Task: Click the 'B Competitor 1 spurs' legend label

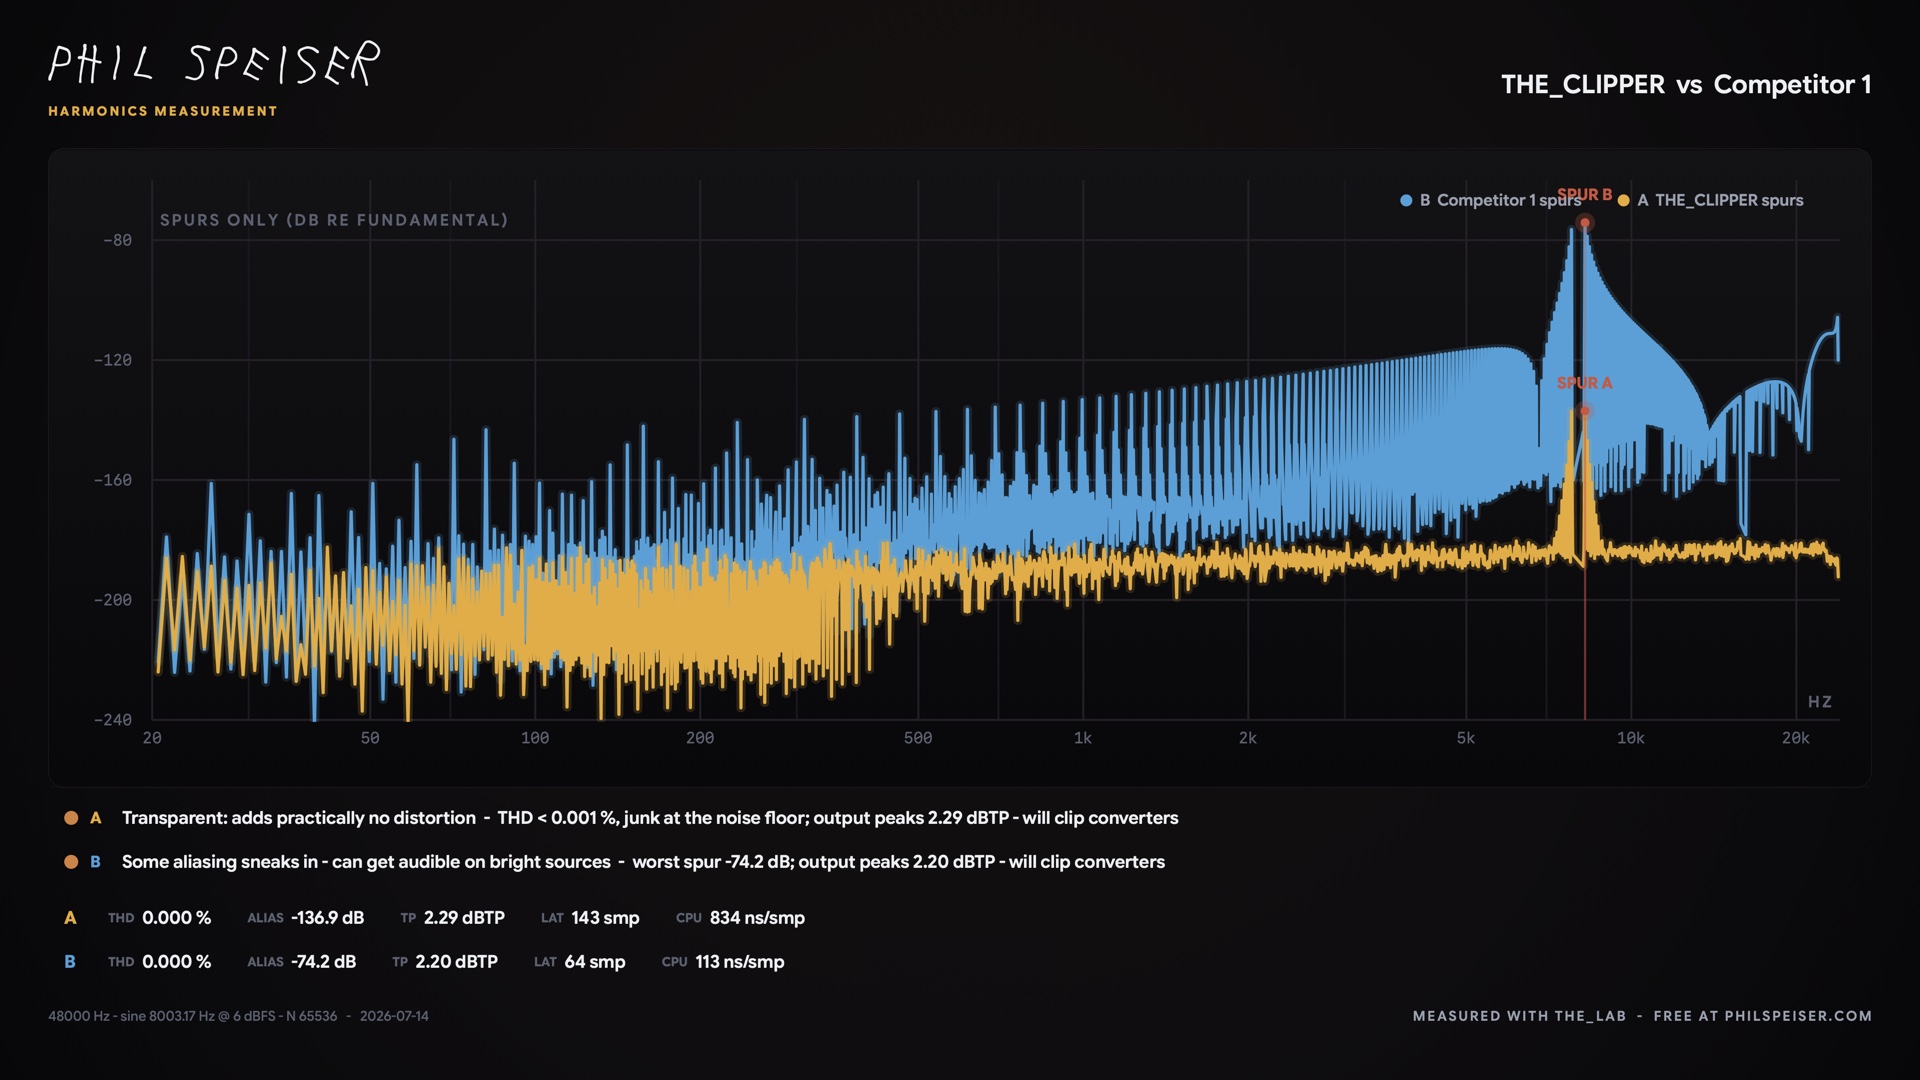Action: 1500,200
